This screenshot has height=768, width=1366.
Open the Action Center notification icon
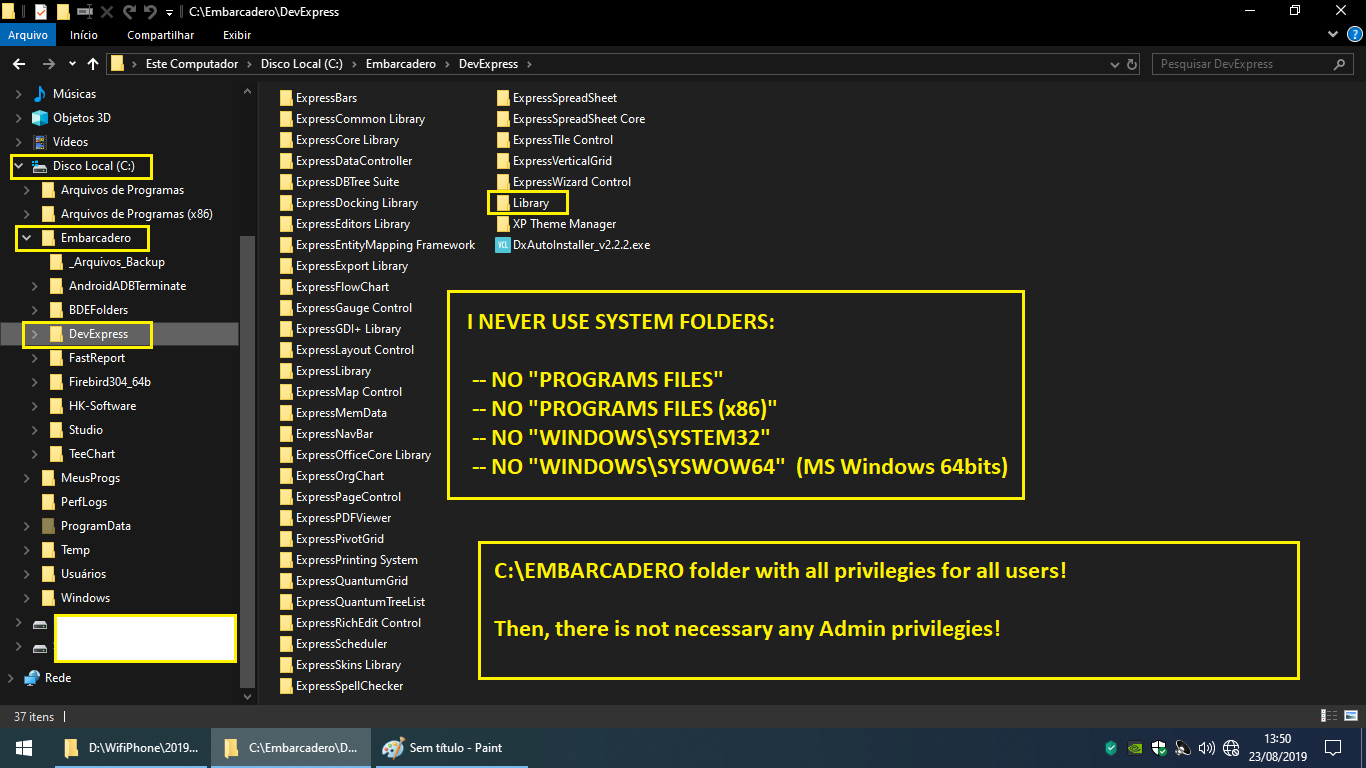pyautogui.click(x=1333, y=748)
